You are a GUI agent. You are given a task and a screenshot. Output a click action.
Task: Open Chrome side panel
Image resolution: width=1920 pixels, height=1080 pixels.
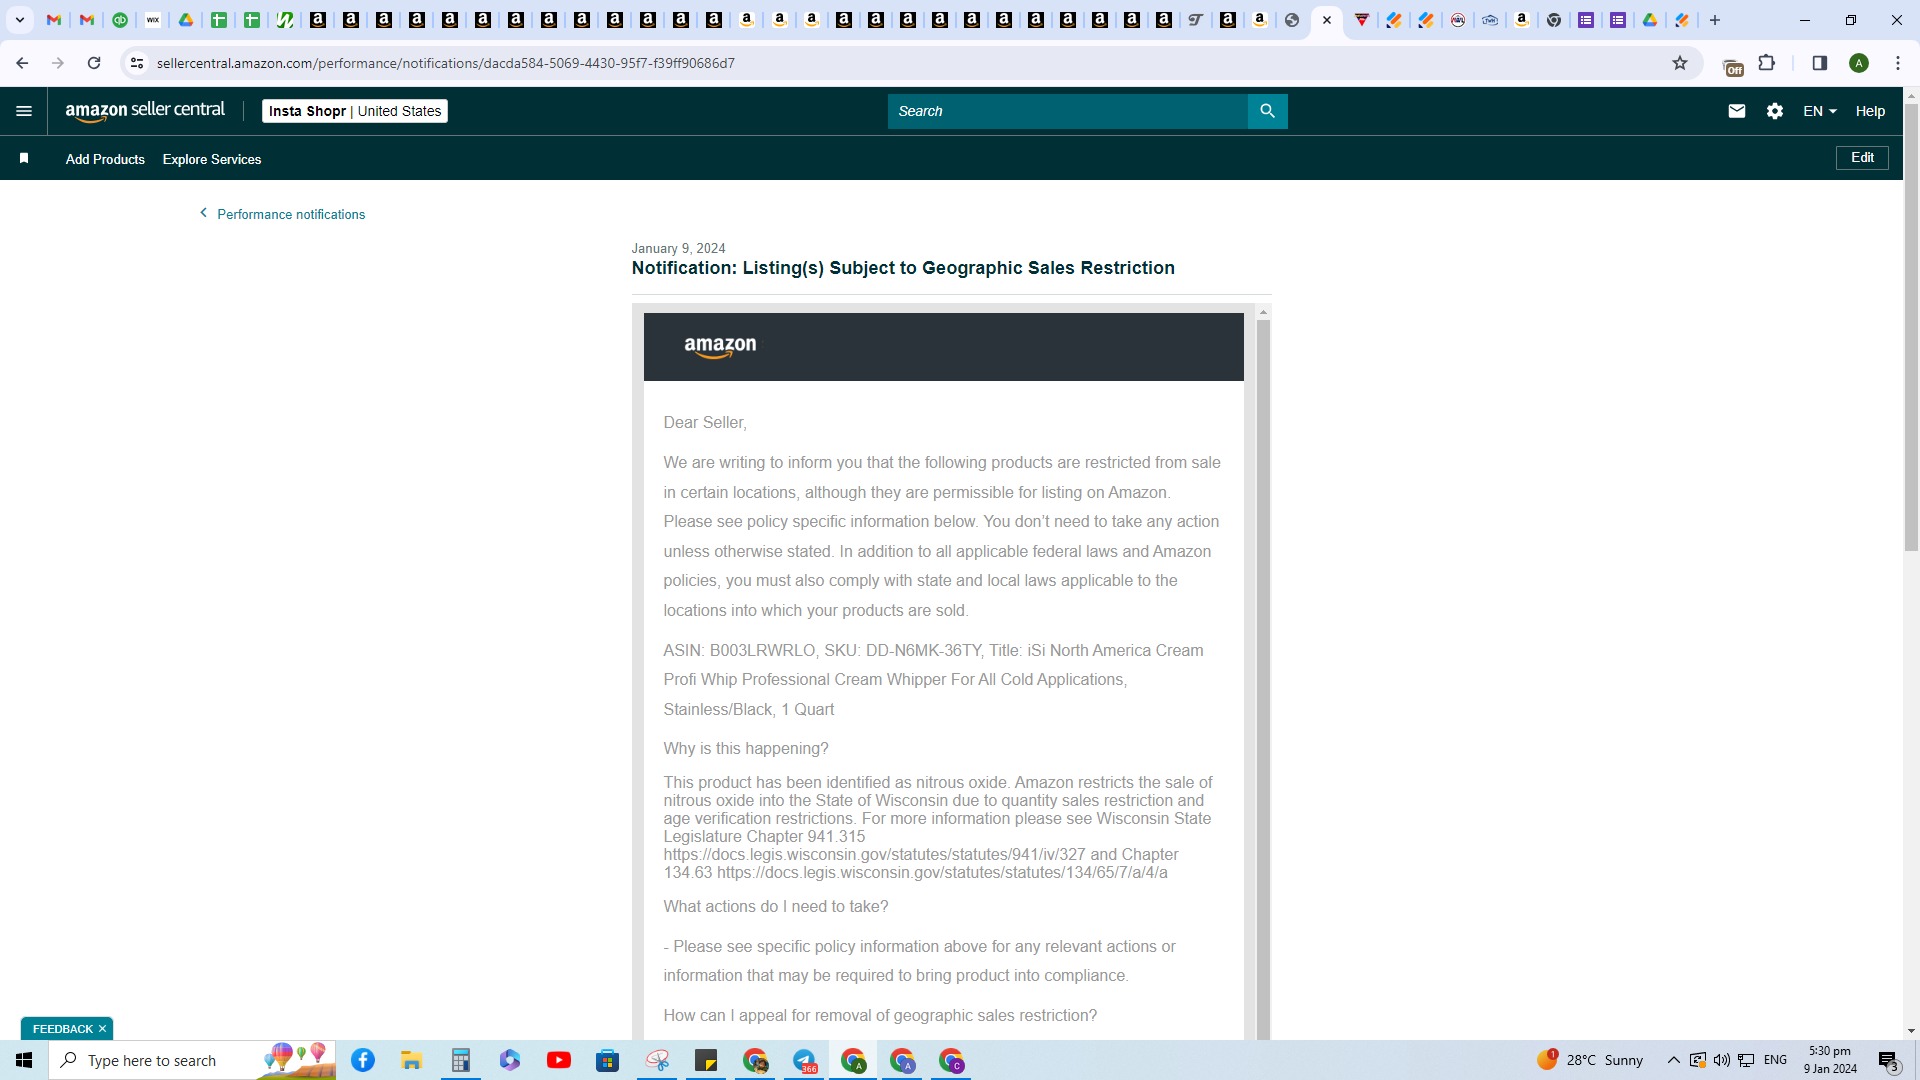1820,63
